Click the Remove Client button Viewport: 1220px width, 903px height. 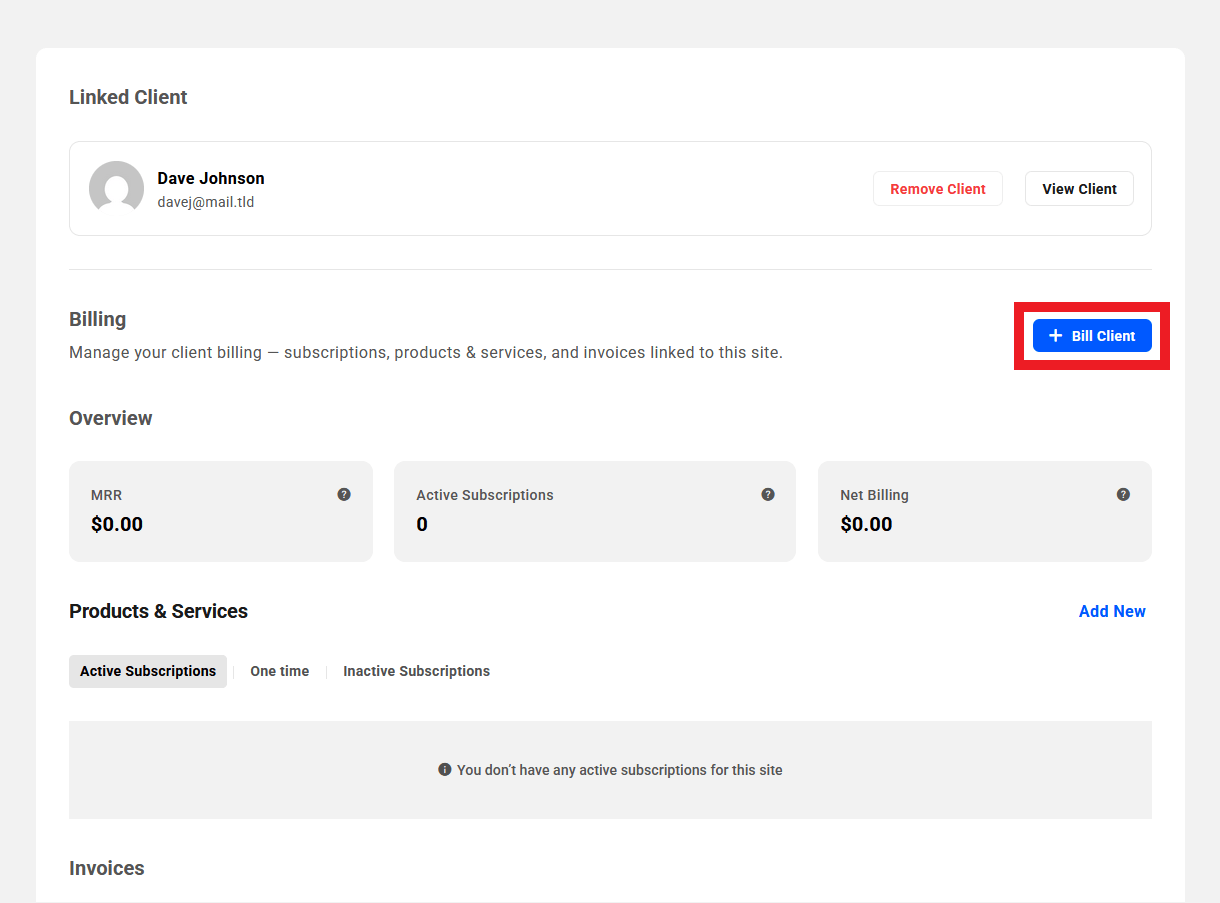pyautogui.click(x=938, y=189)
